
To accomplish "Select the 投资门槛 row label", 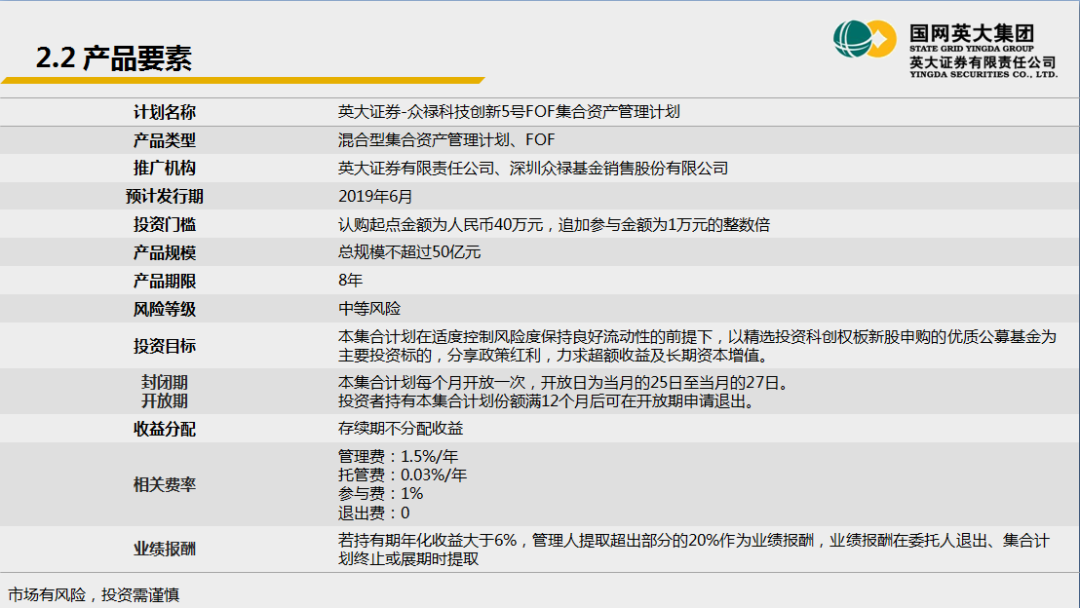I will tap(165, 224).
